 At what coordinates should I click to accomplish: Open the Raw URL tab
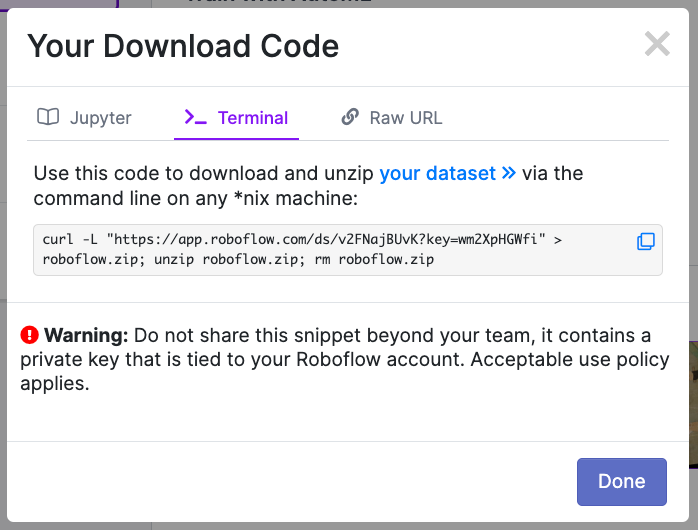tap(392, 117)
